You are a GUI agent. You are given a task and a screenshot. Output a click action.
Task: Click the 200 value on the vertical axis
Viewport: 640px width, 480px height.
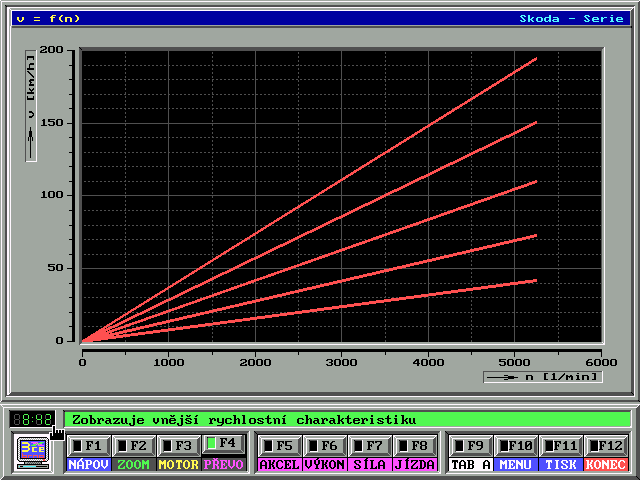pos(51,50)
